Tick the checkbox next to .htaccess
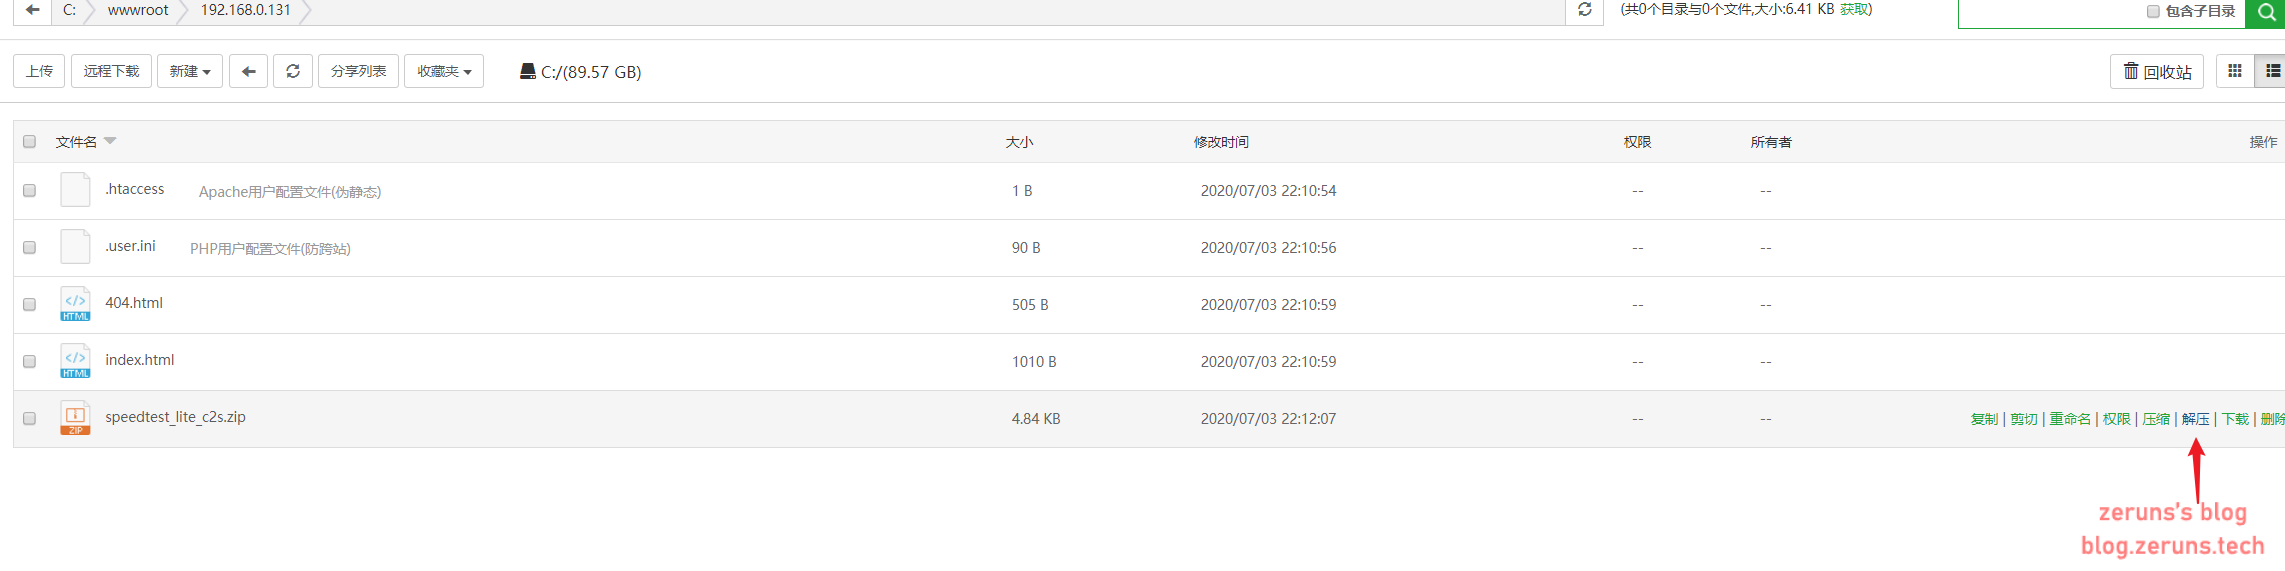This screenshot has height=571, width=2285. tap(30, 190)
